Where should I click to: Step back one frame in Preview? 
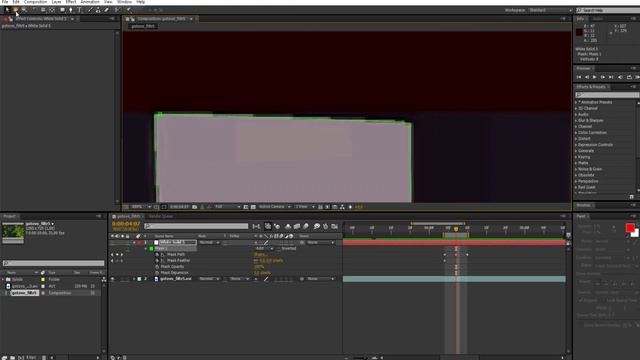pos(587,77)
